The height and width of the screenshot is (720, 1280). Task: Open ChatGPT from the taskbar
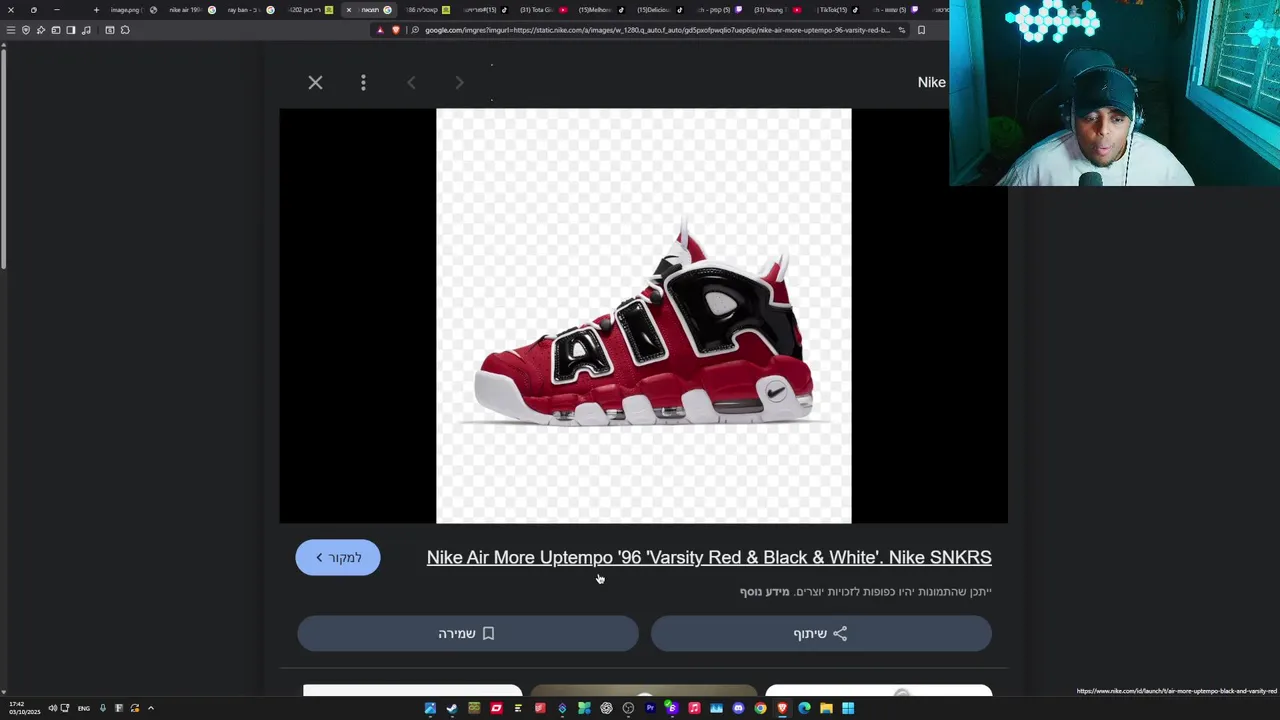(x=606, y=708)
